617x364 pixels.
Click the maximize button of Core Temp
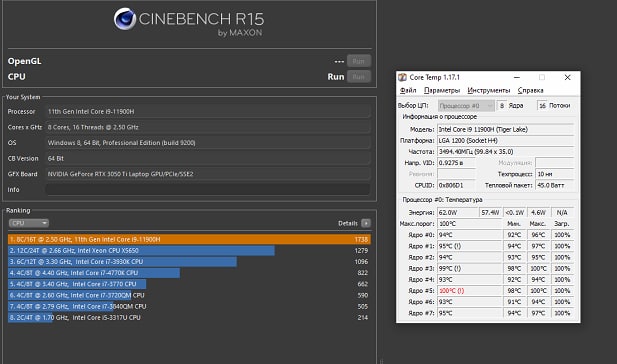pyautogui.click(x=542, y=78)
